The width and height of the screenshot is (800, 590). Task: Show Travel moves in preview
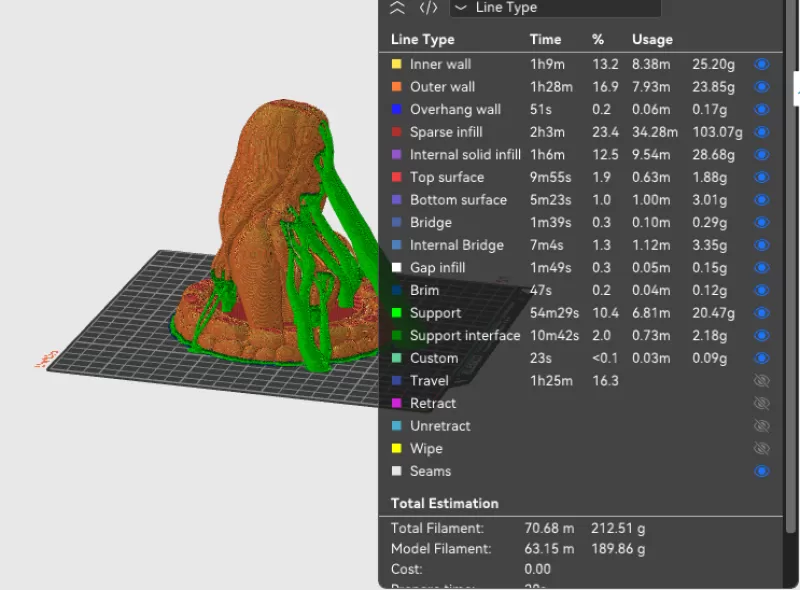(762, 381)
